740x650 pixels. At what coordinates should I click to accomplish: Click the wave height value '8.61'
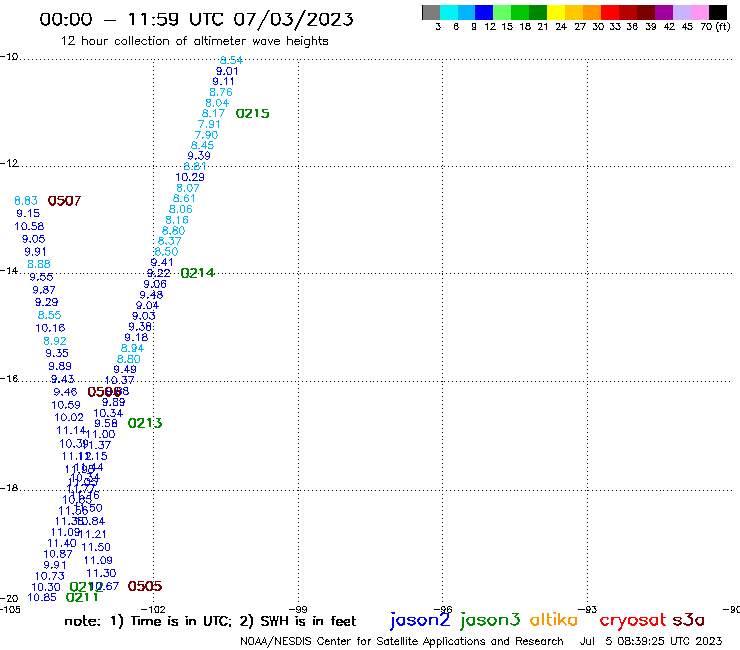(x=184, y=199)
